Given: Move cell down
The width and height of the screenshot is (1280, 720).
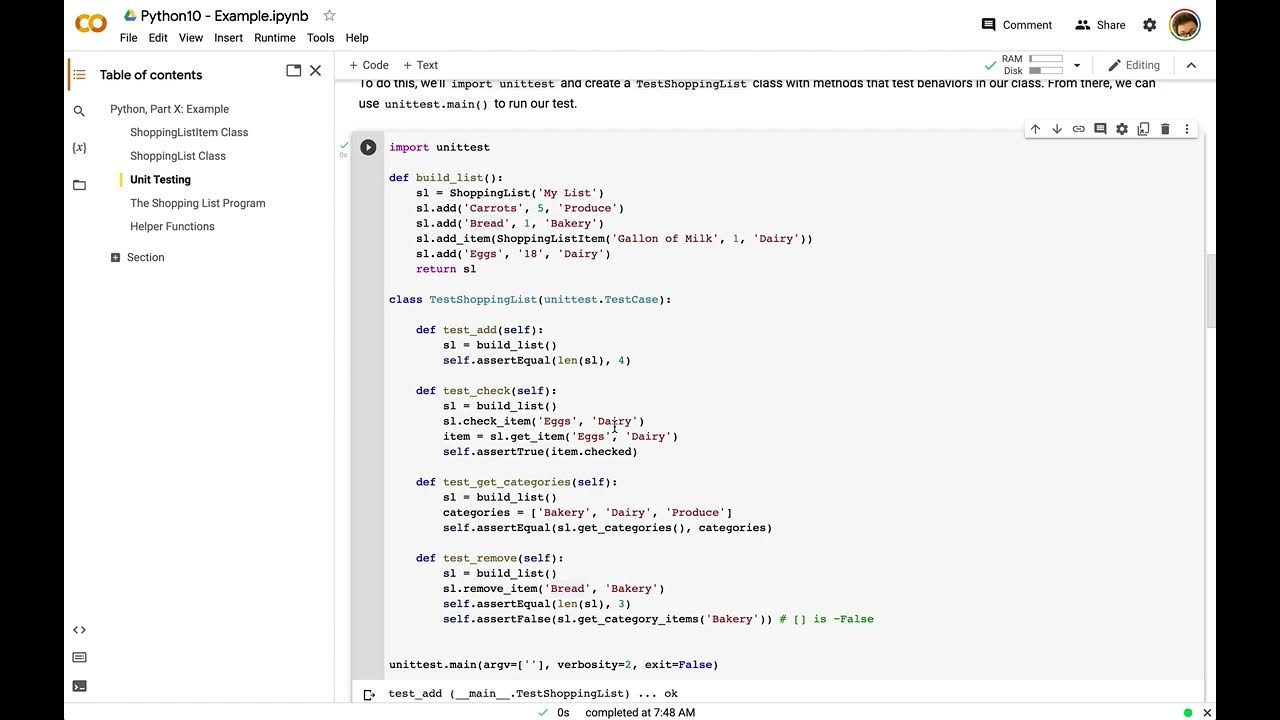Looking at the screenshot, I should click(x=1057, y=129).
